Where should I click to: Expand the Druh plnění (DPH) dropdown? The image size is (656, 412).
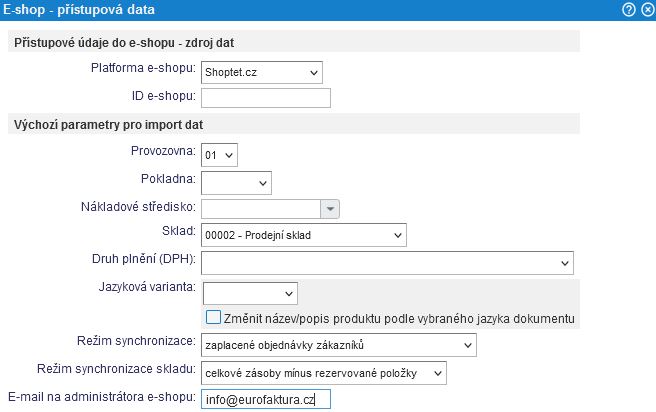[x=387, y=263]
